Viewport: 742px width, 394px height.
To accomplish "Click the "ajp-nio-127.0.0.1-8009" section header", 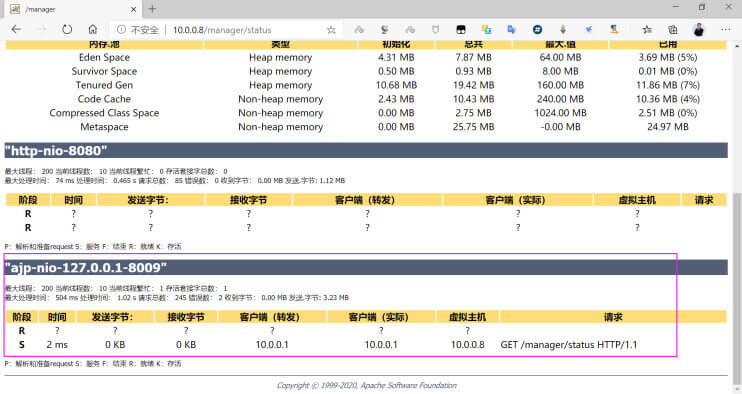I will click(366, 267).
